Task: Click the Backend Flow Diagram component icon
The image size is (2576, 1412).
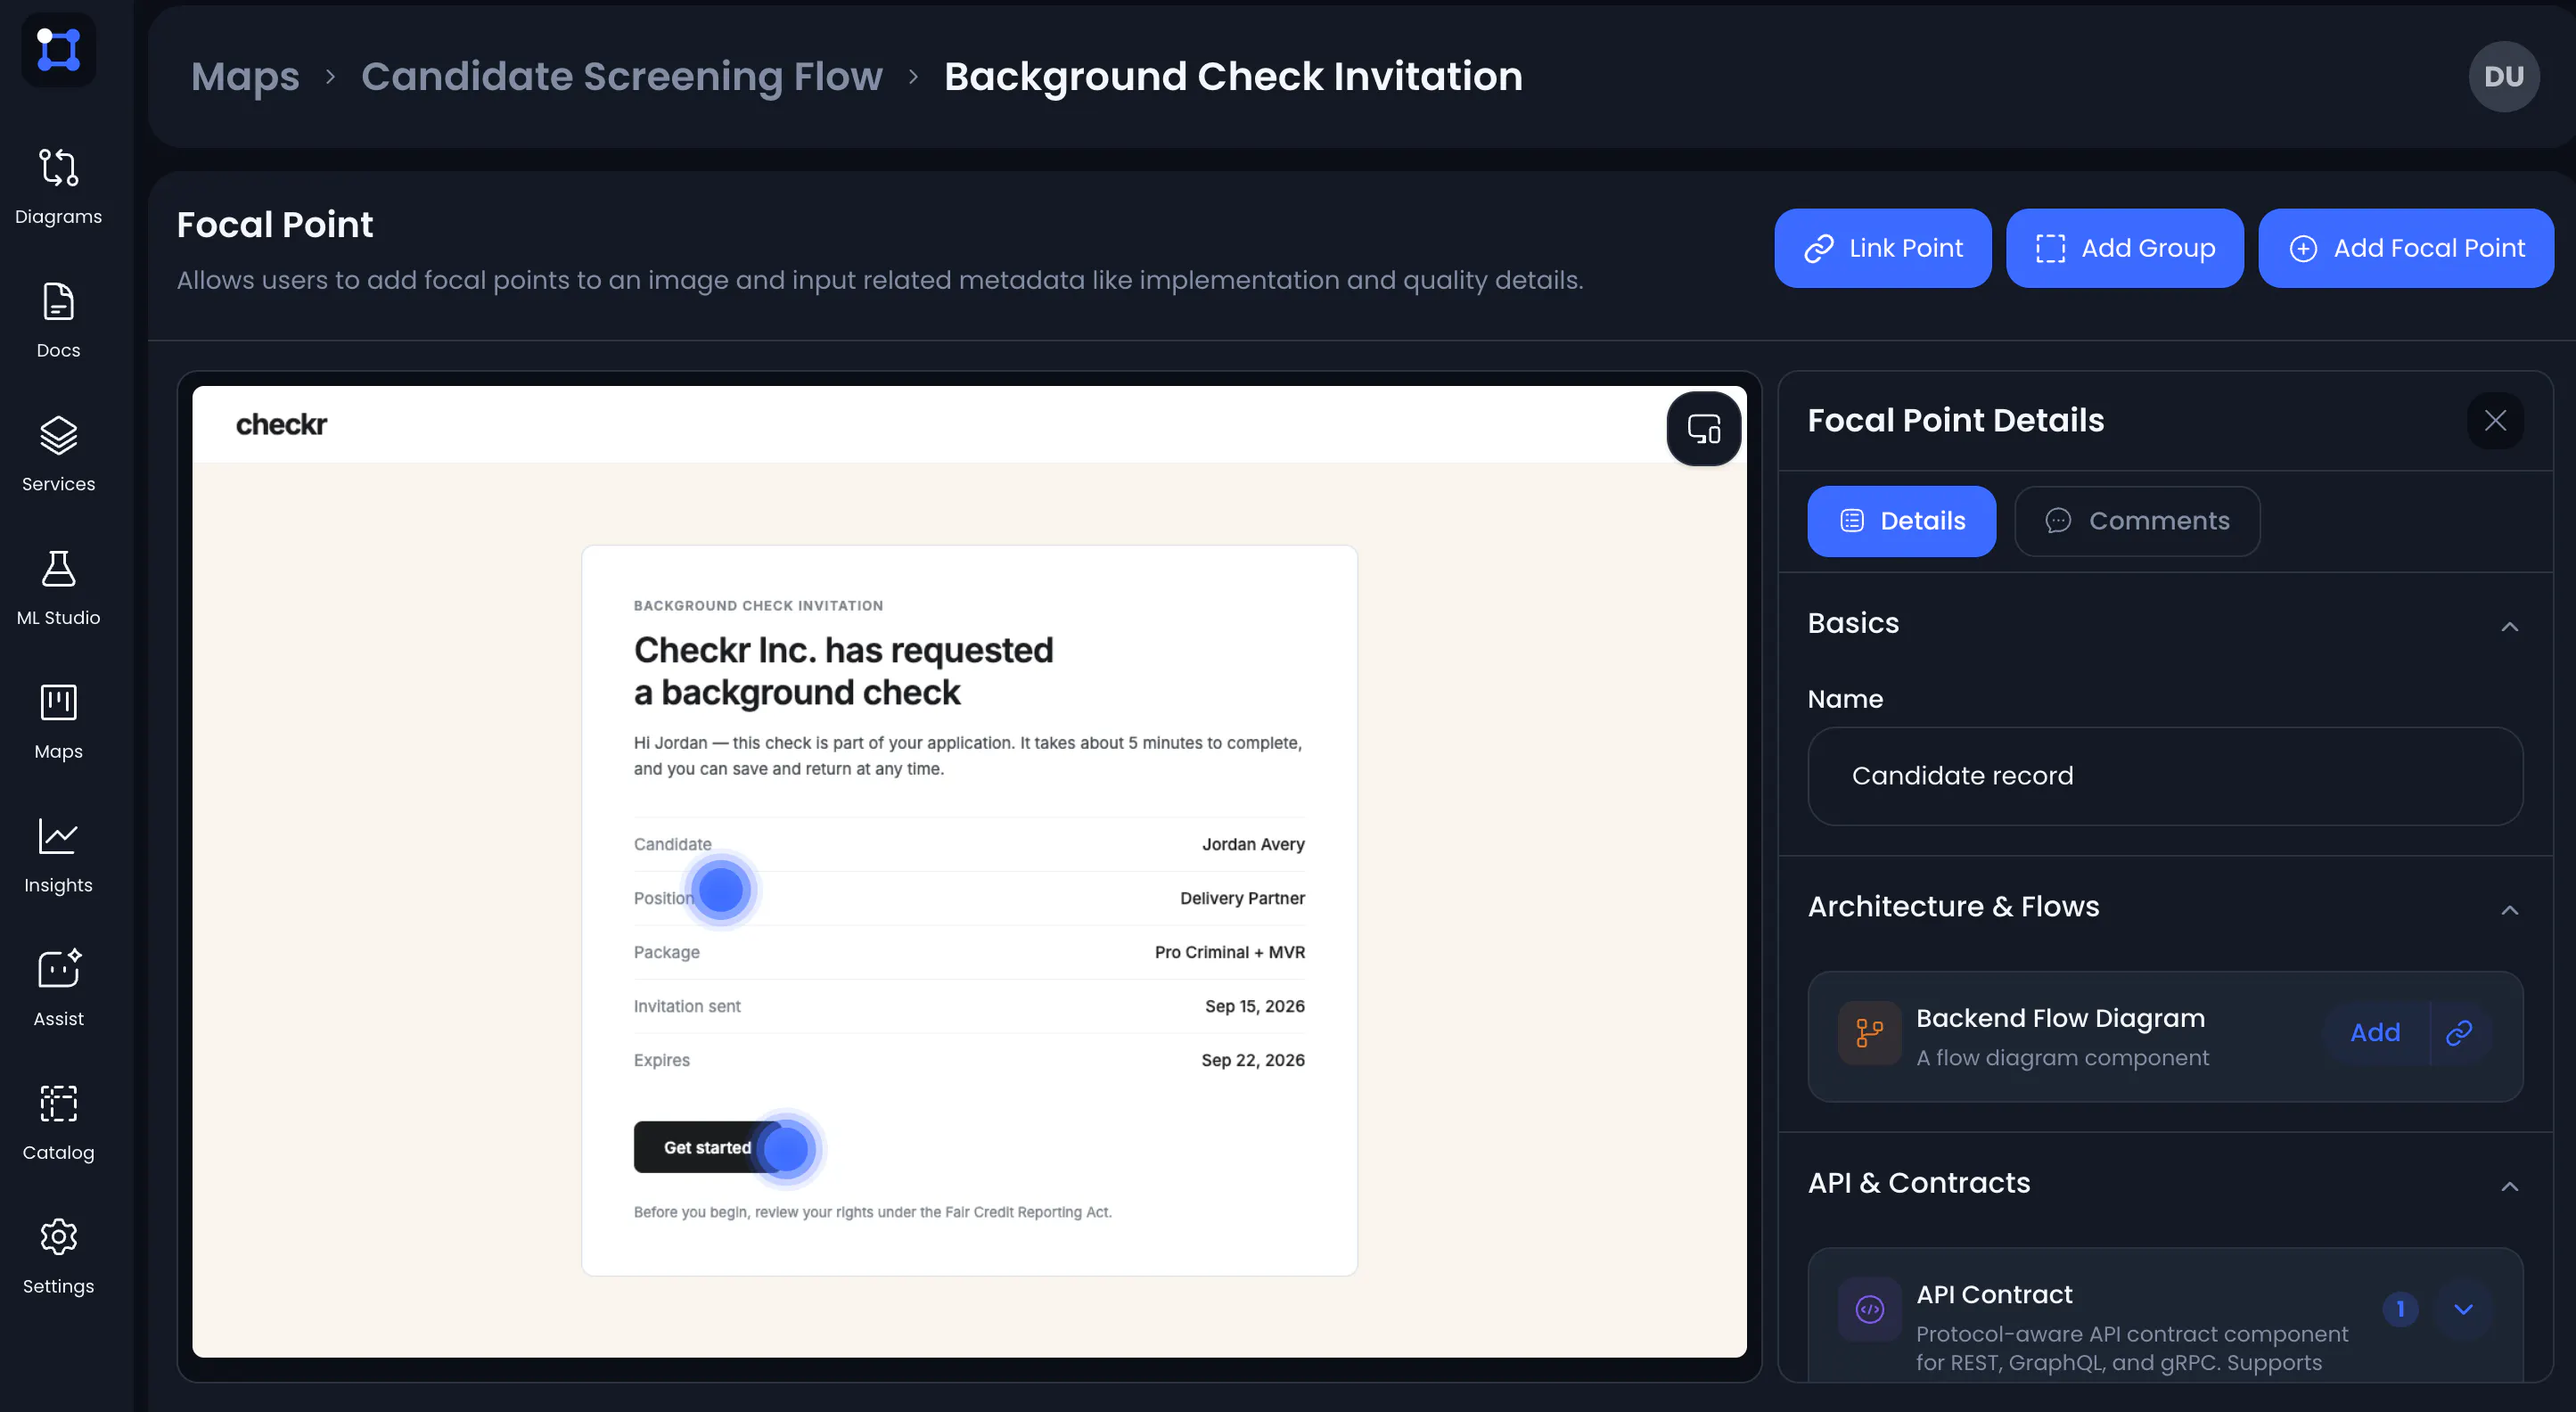Action: (1869, 1032)
